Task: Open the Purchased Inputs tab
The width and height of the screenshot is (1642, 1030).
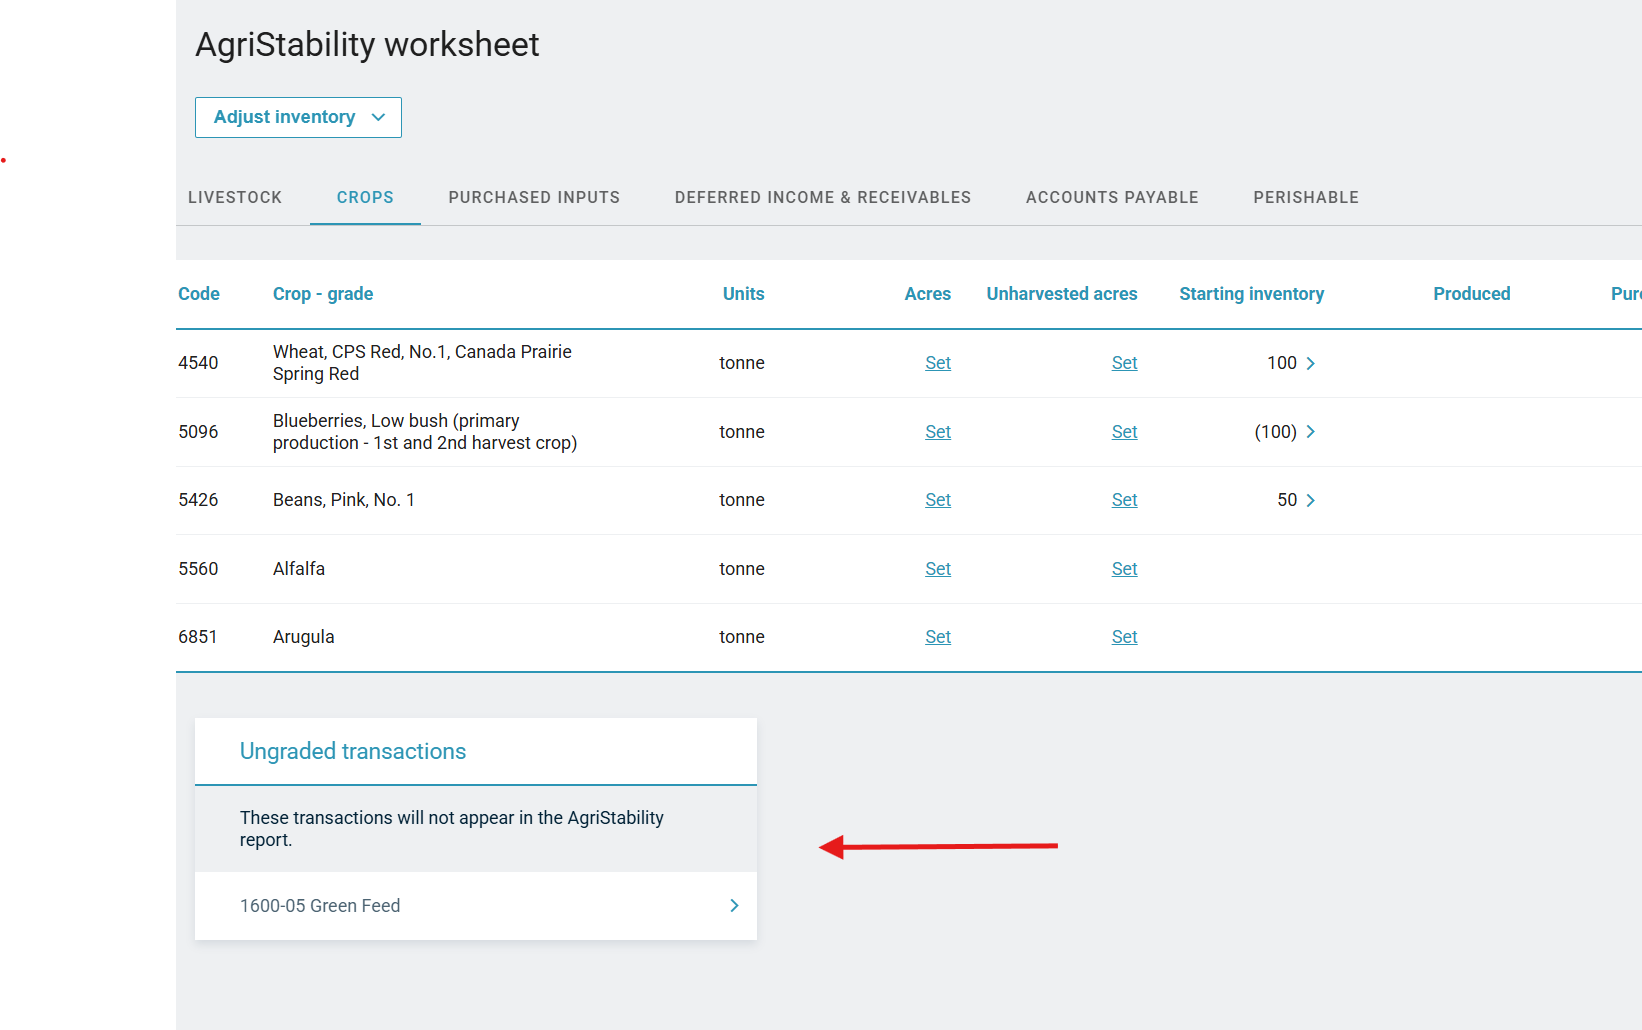Action: [x=534, y=197]
